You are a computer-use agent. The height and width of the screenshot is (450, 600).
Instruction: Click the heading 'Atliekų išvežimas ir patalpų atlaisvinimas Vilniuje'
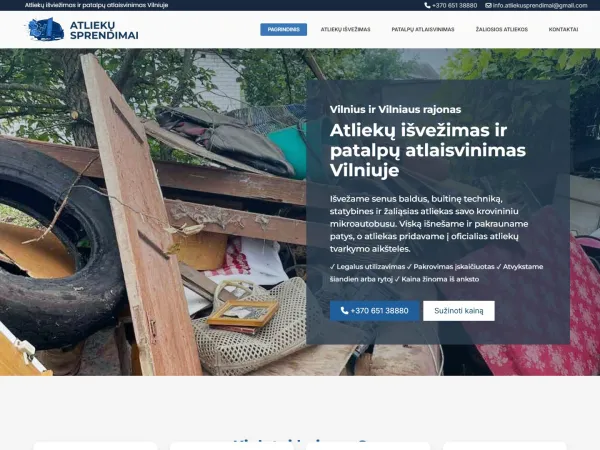tap(427, 150)
